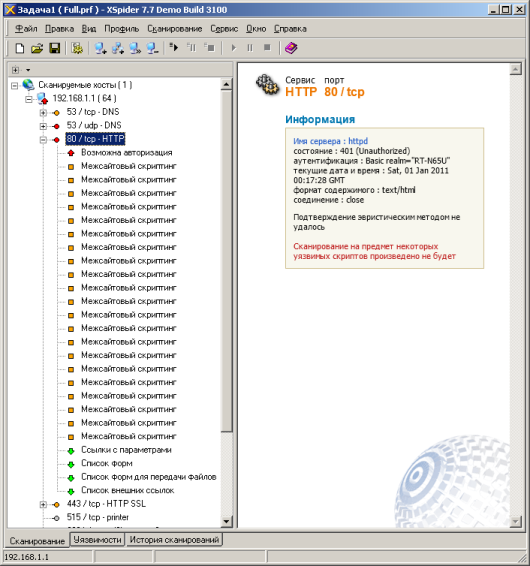Switch to the Уязвимости tab
The height and width of the screenshot is (566, 530).
coord(97,540)
